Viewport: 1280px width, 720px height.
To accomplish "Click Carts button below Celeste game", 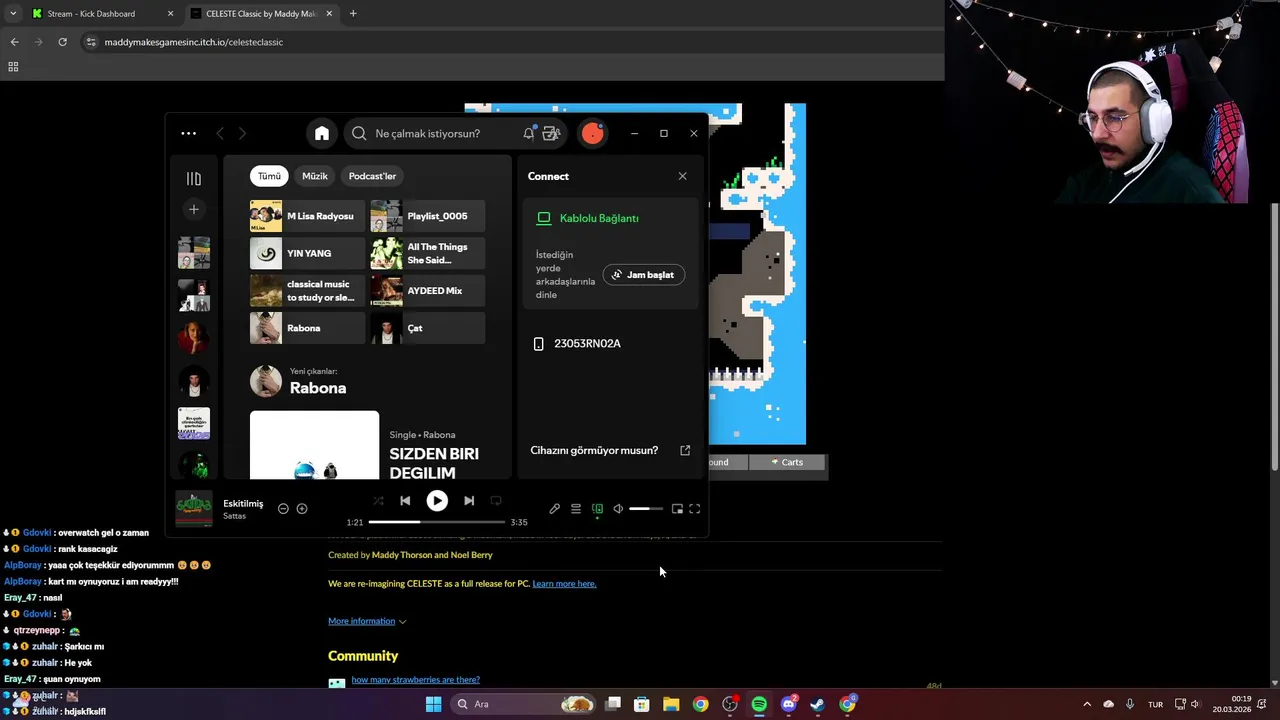I will pos(788,462).
